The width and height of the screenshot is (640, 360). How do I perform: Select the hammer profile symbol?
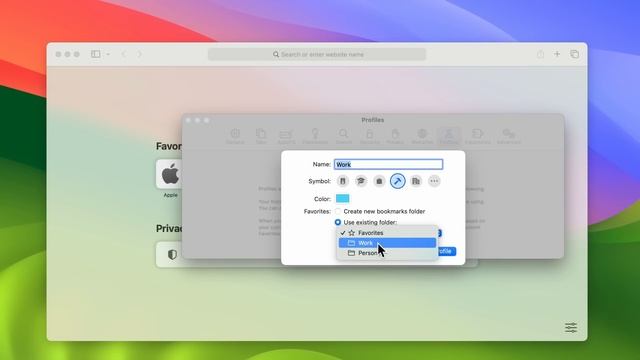[x=398, y=181]
